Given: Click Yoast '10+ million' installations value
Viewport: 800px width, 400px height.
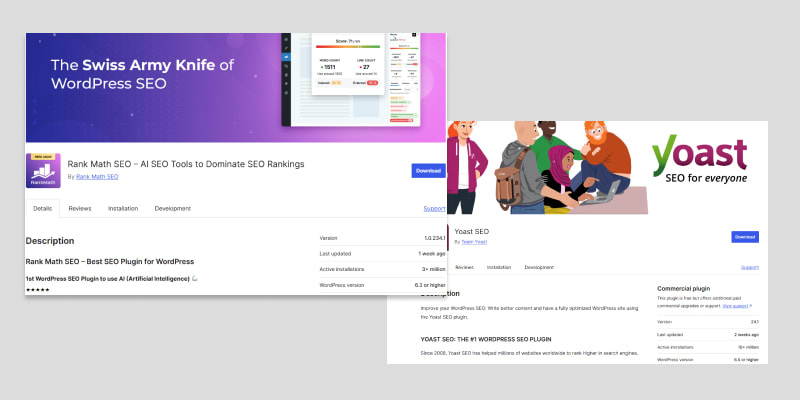Looking at the screenshot, I should pos(748,347).
